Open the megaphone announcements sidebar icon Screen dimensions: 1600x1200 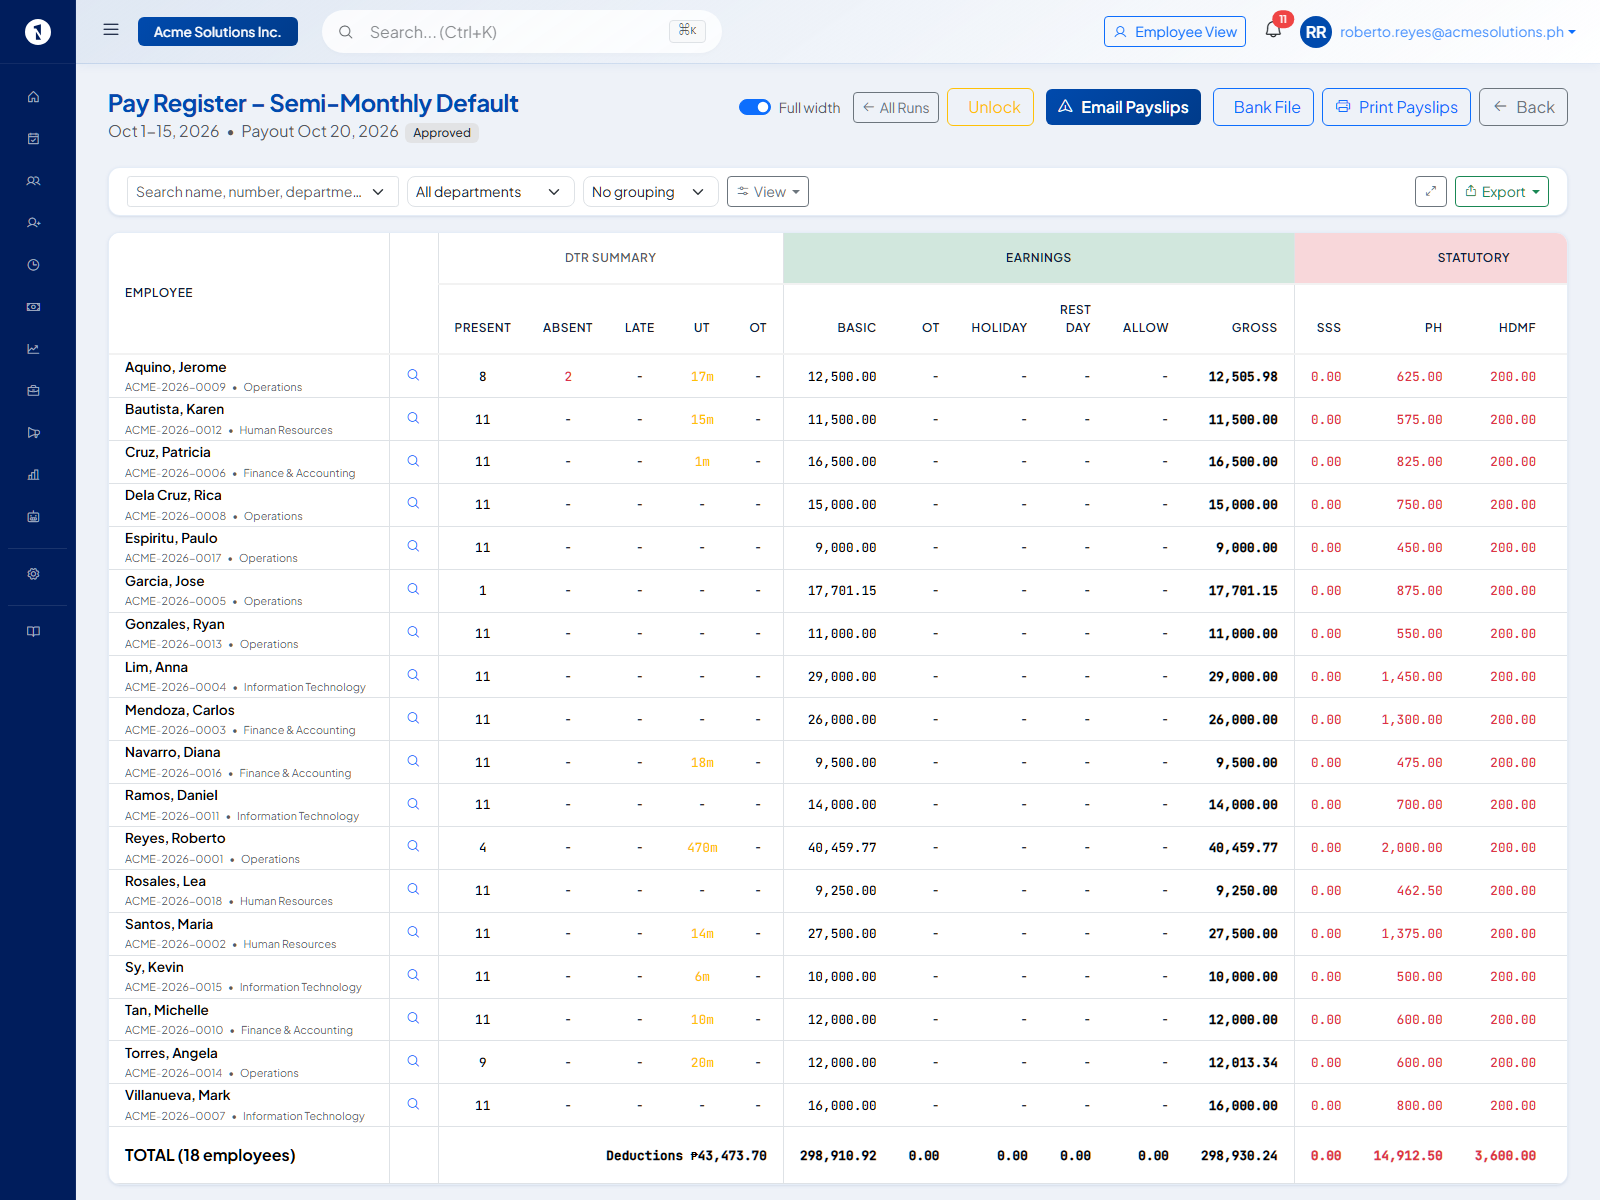coord(33,433)
